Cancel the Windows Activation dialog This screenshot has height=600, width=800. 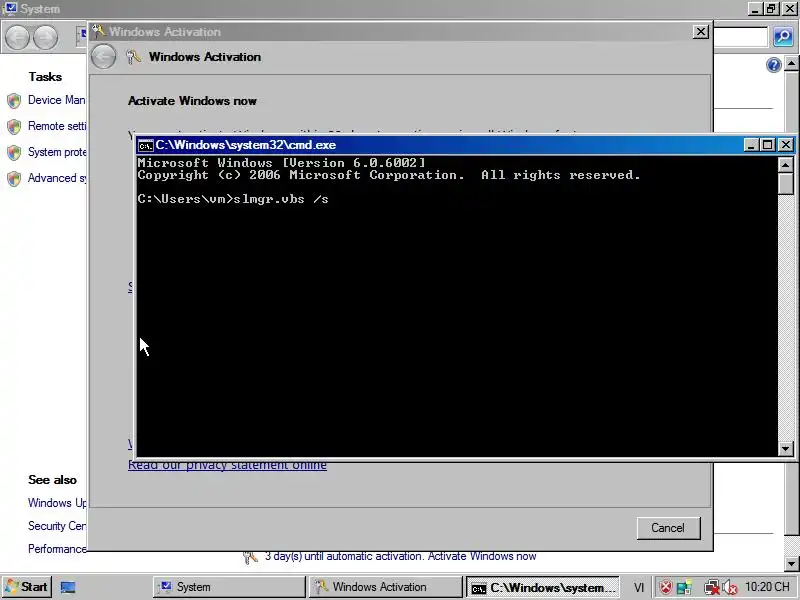(668, 528)
